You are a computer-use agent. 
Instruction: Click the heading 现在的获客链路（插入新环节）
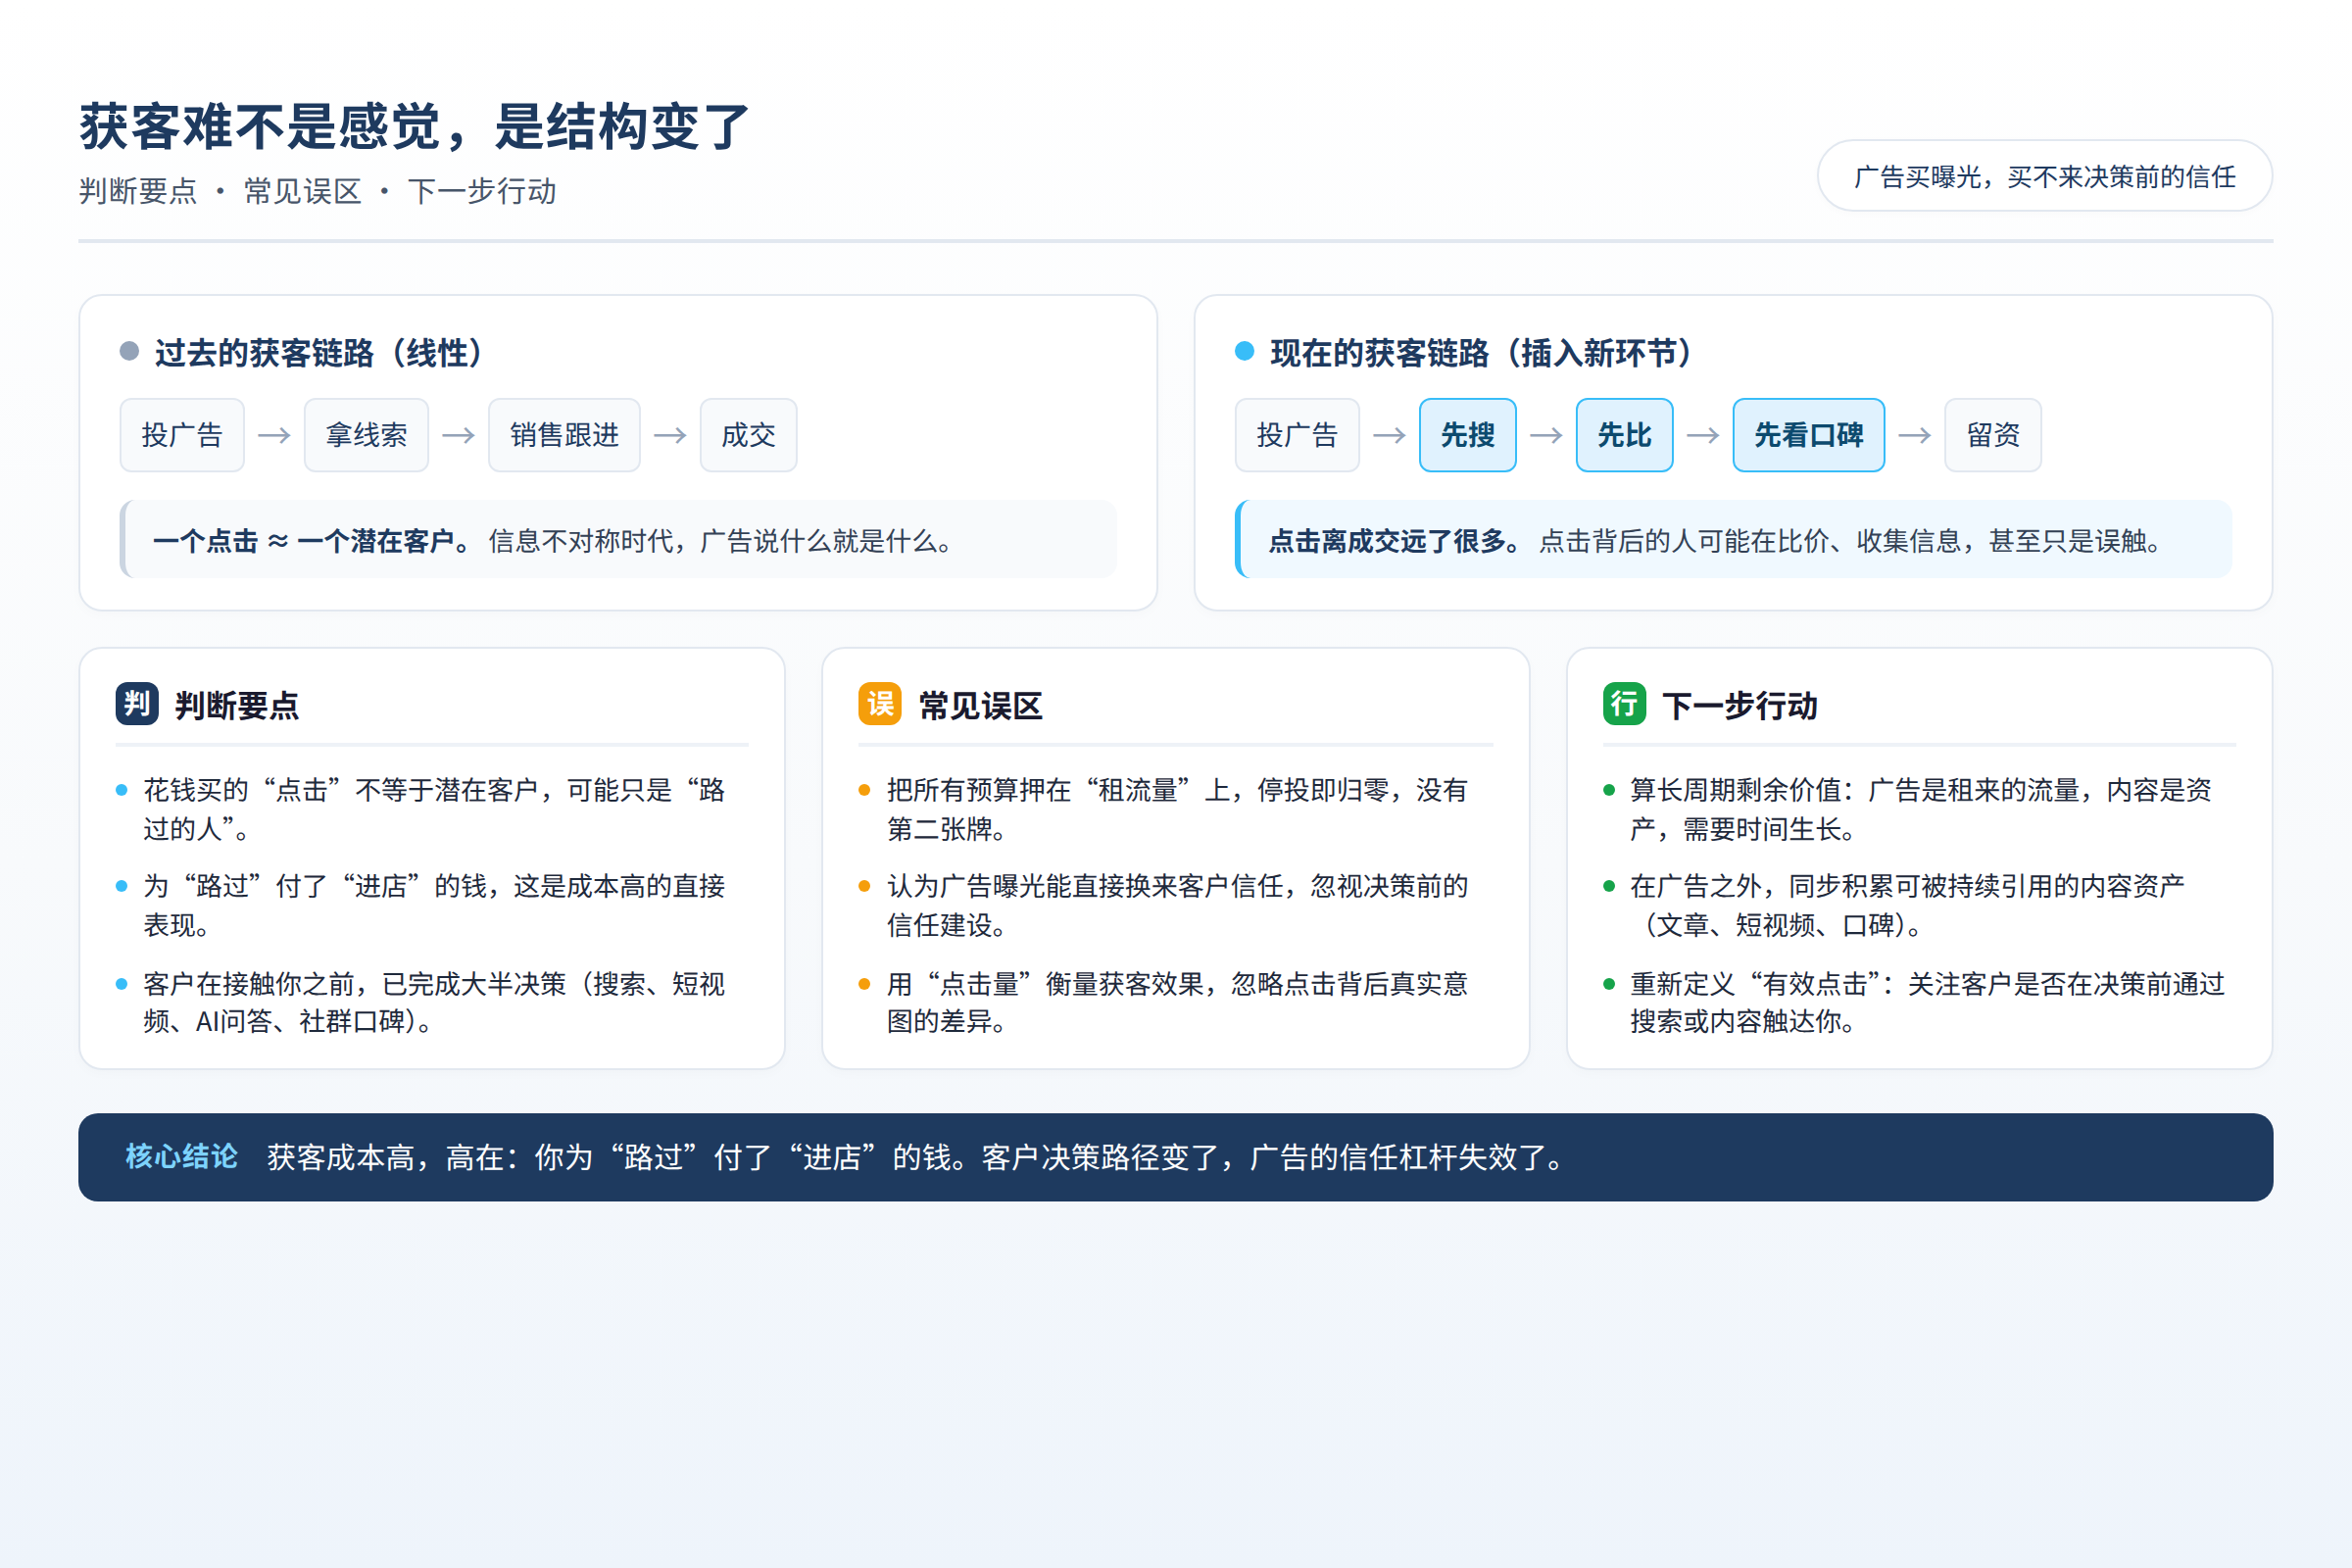click(x=1482, y=353)
